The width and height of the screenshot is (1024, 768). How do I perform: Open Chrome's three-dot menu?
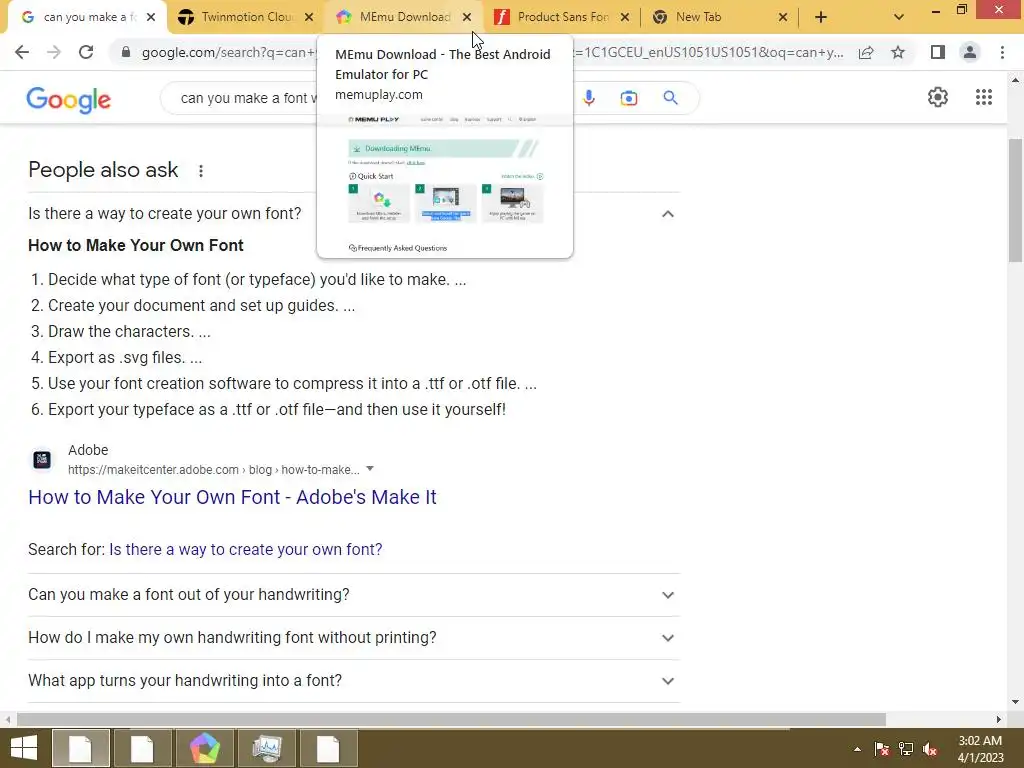1002,52
